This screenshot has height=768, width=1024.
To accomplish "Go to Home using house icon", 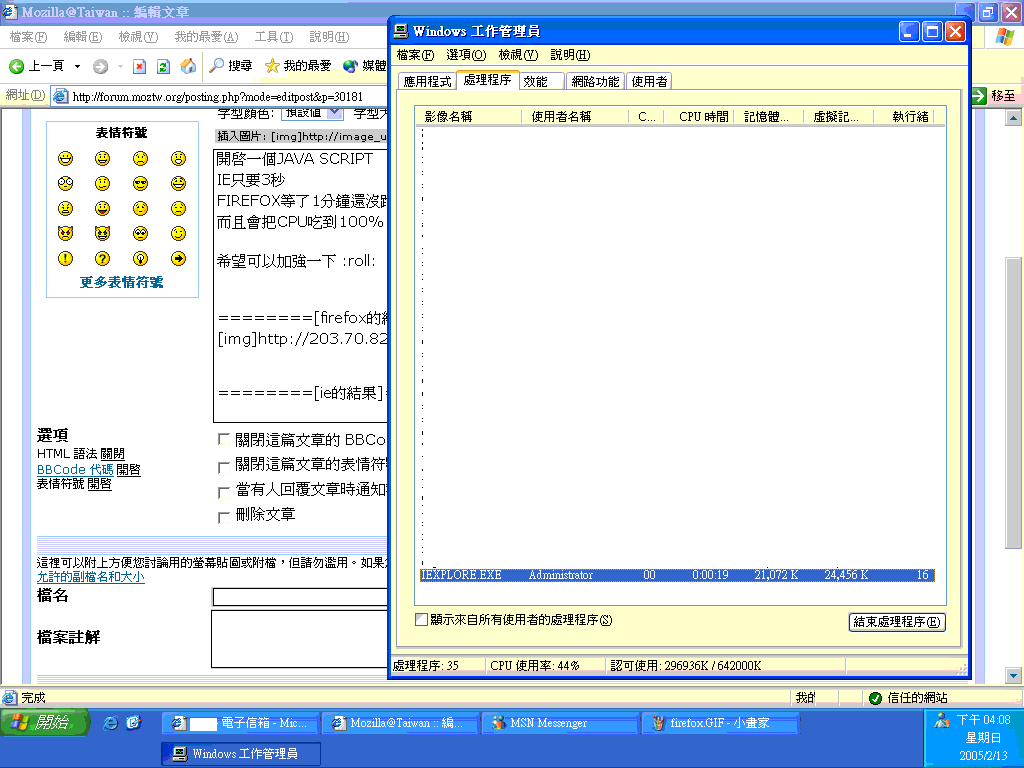I will tap(188, 66).
